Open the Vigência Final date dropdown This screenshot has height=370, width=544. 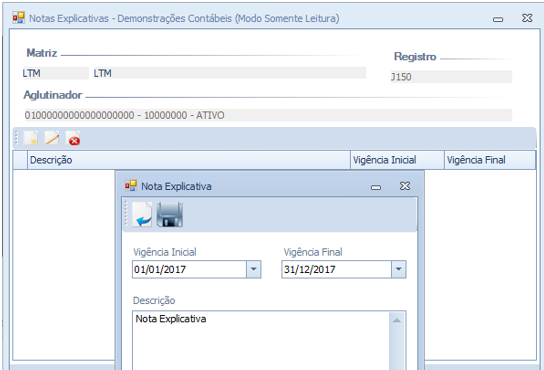(399, 269)
